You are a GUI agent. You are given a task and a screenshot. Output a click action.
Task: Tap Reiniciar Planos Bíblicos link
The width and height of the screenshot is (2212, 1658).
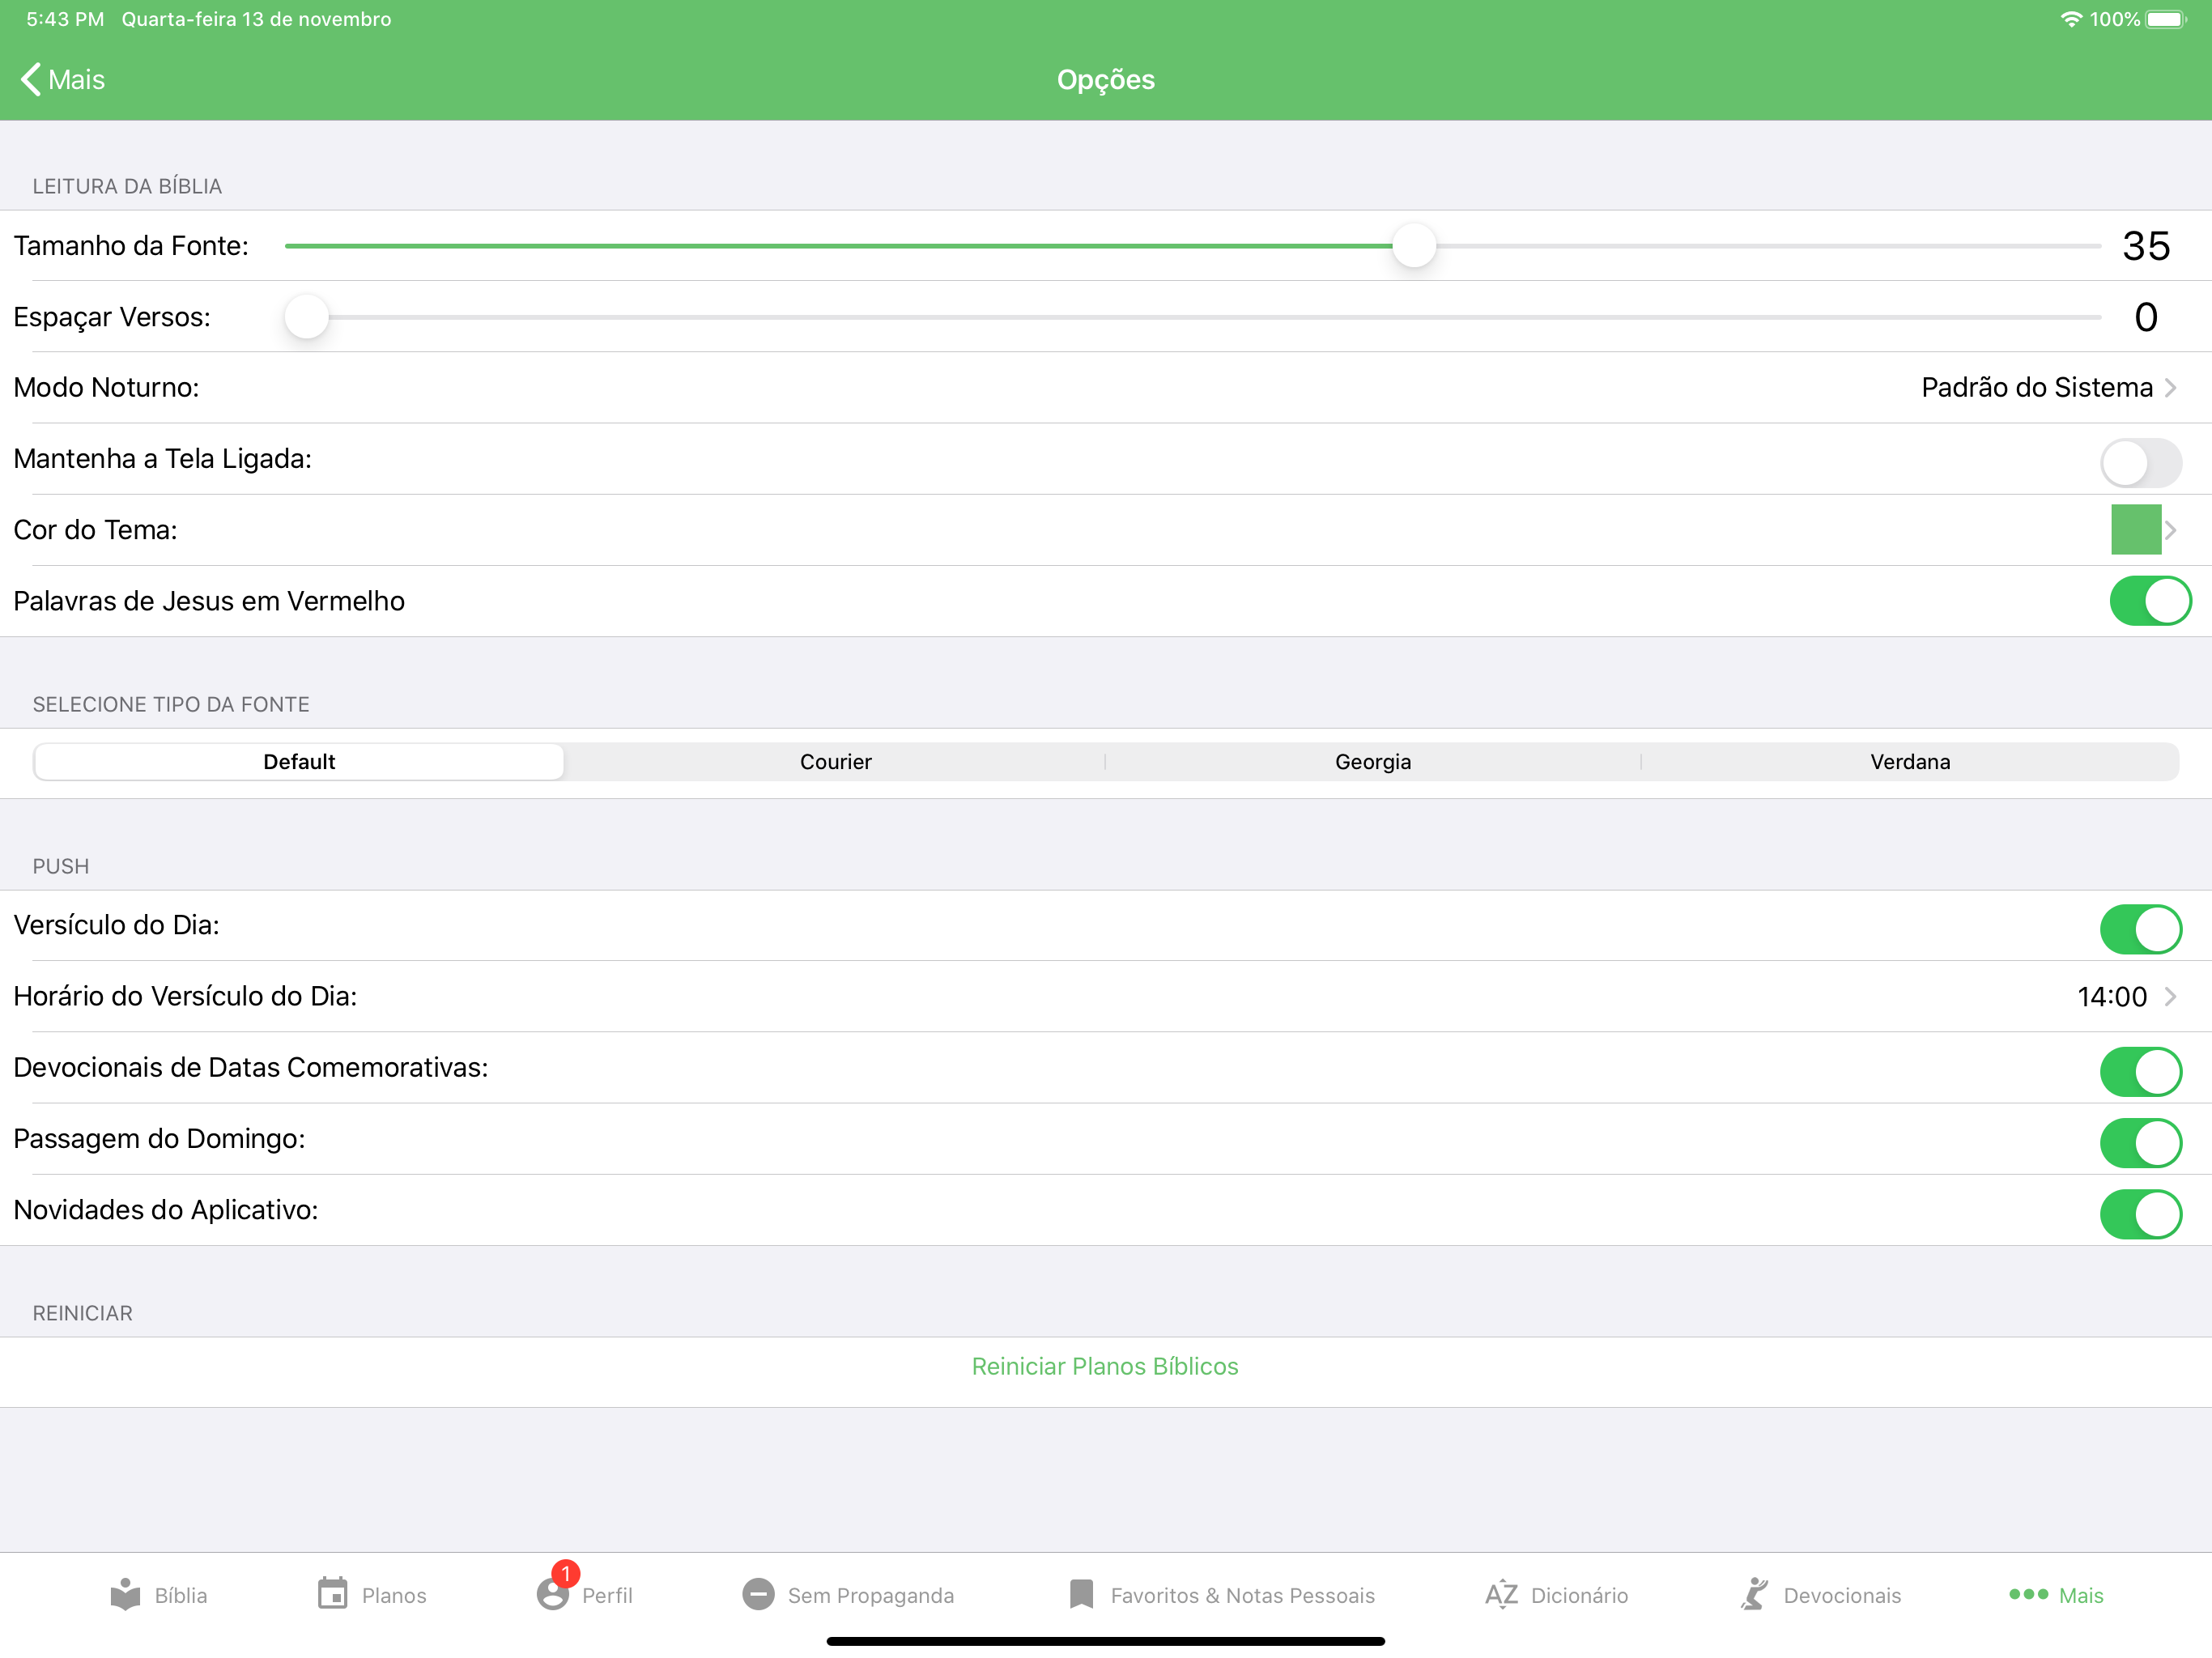1104,1366
